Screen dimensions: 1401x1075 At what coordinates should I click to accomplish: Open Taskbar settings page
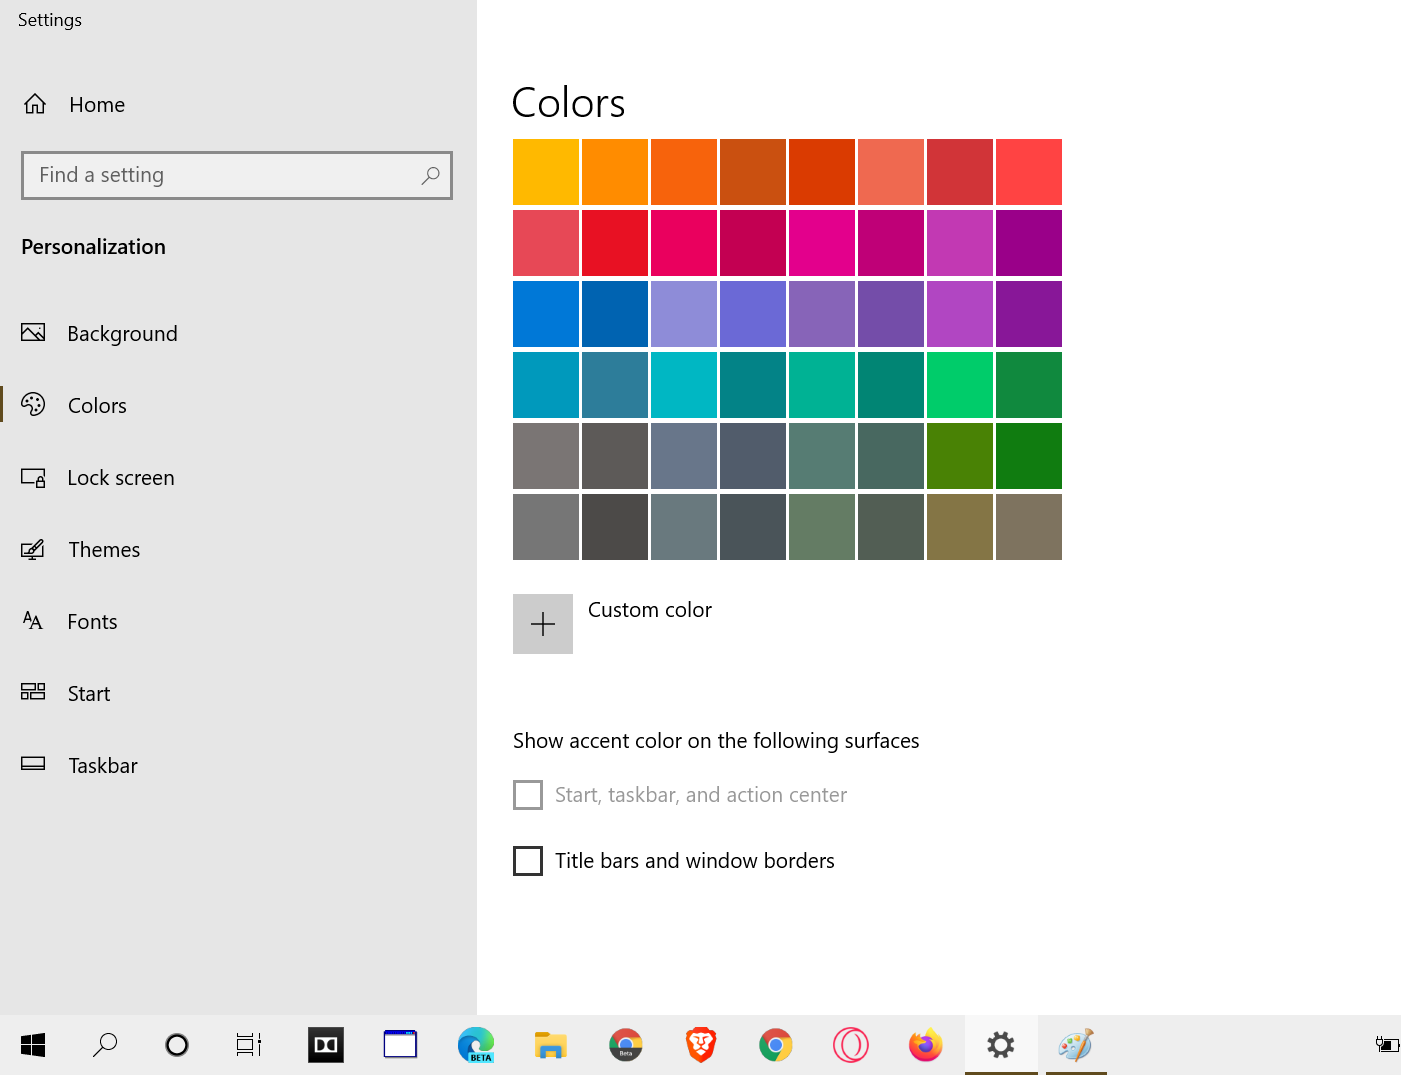103,765
